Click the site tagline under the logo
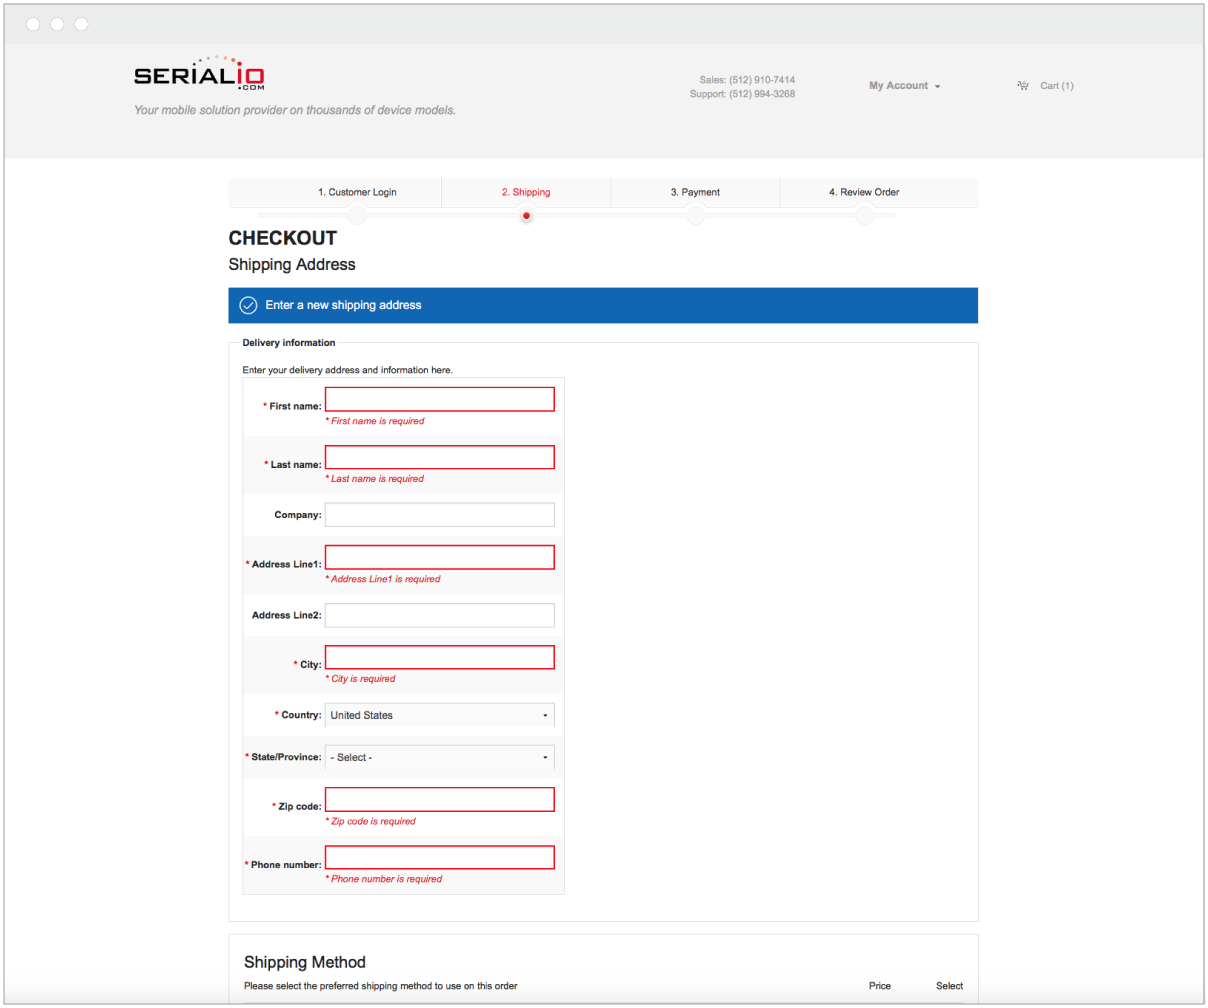The width and height of the screenshot is (1208, 1008). coord(295,110)
